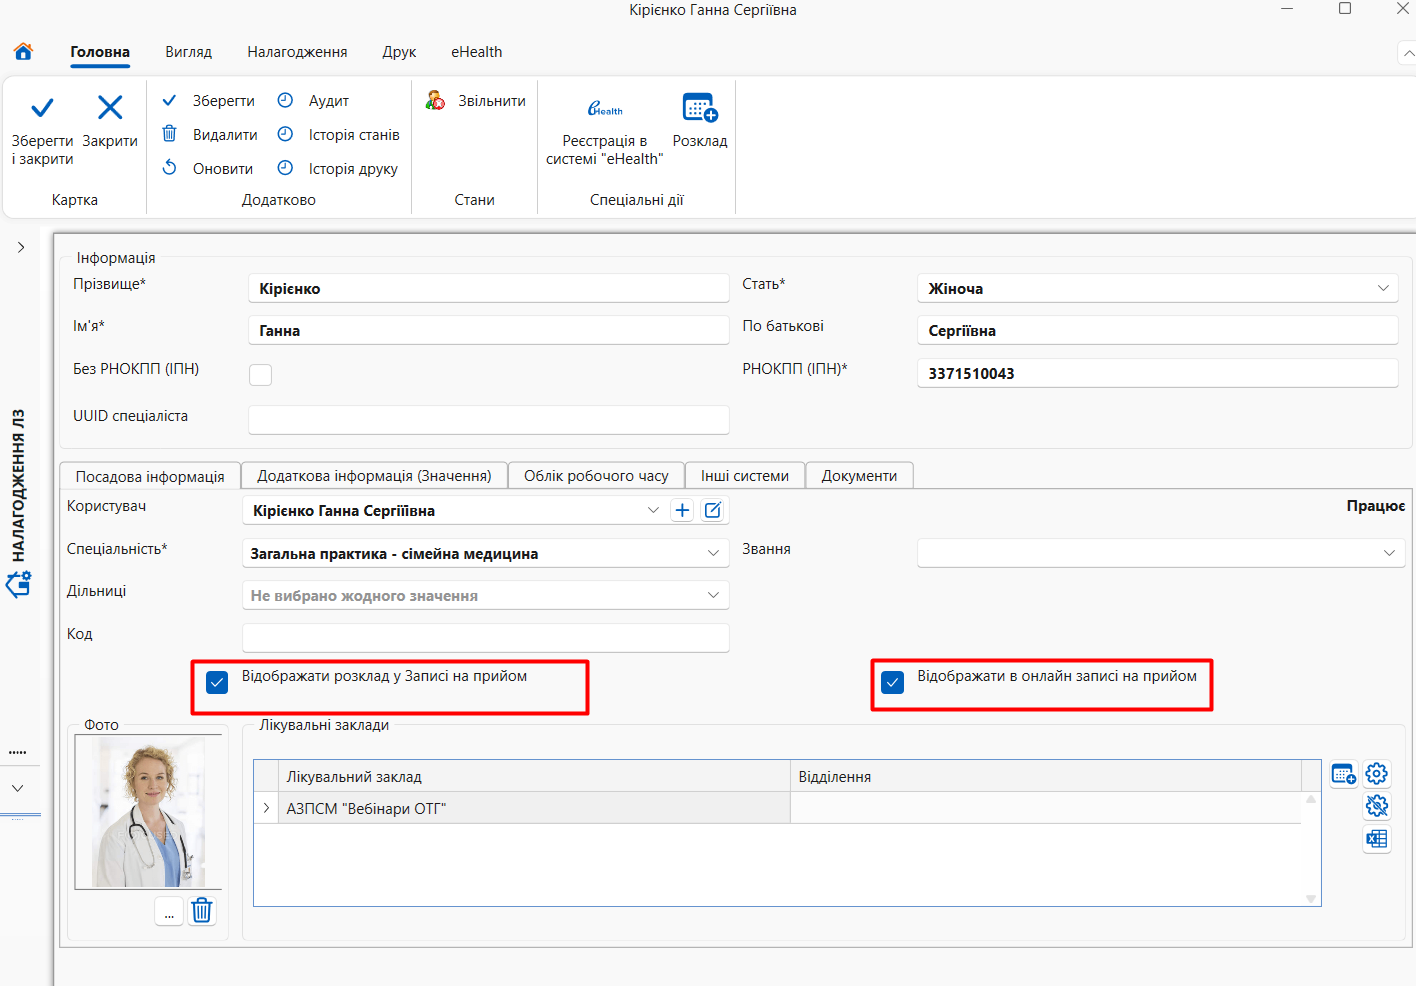Click the home icon in the ribbon
The width and height of the screenshot is (1416, 986).
(23, 51)
